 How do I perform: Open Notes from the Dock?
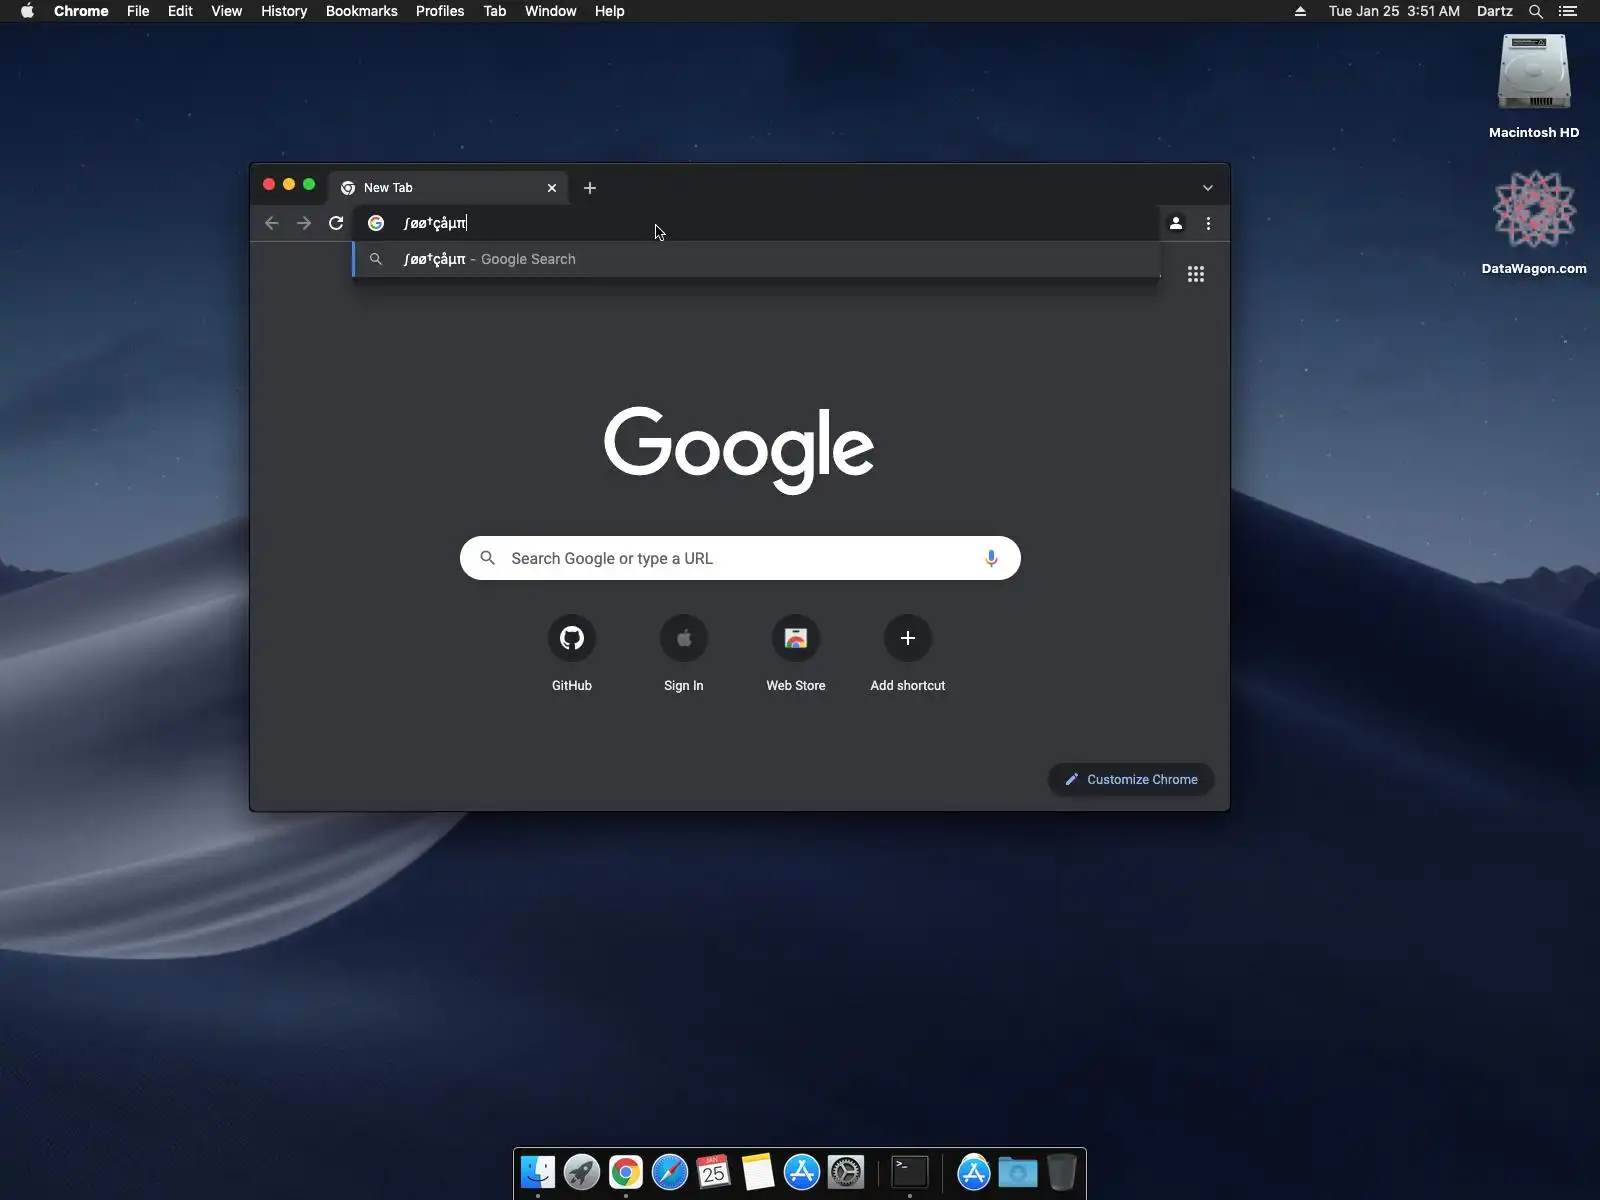point(758,1172)
